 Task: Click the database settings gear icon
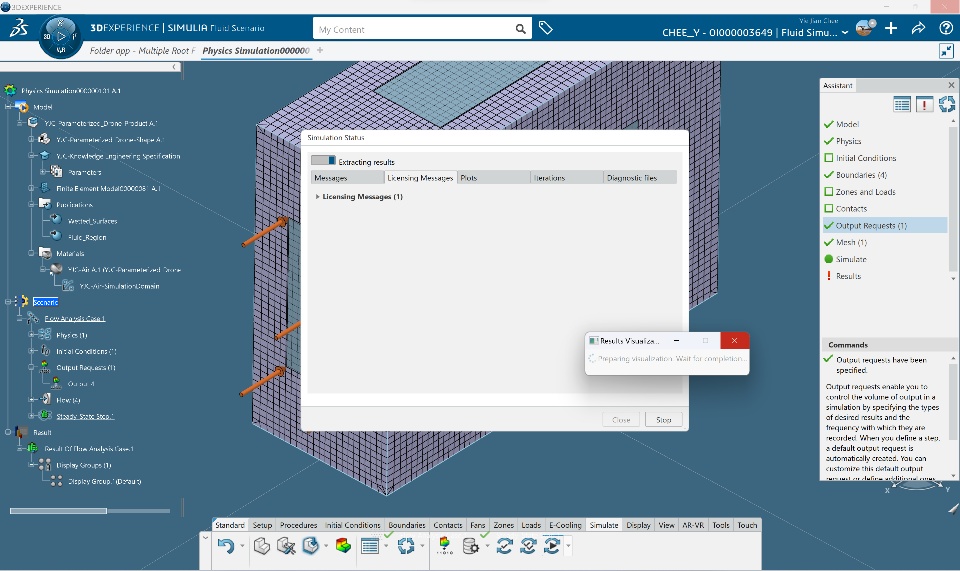tap(470, 545)
